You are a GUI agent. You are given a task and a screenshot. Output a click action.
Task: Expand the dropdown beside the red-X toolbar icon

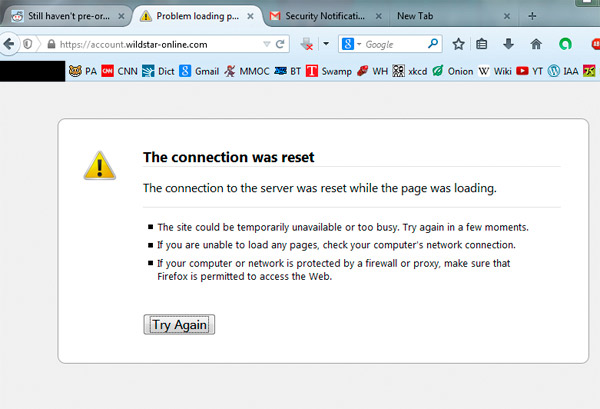coord(324,44)
